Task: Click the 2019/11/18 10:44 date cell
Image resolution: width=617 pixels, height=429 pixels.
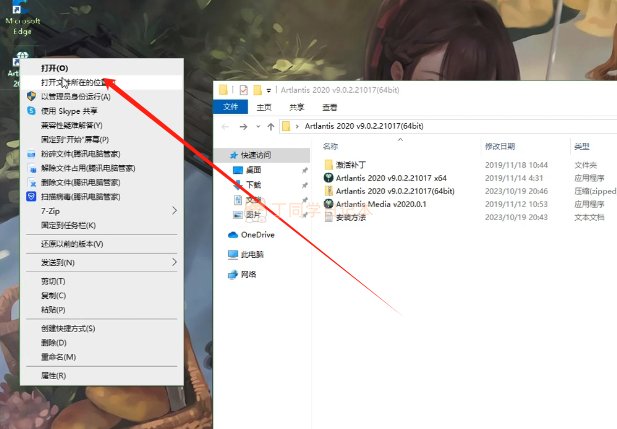Action: (x=516, y=165)
